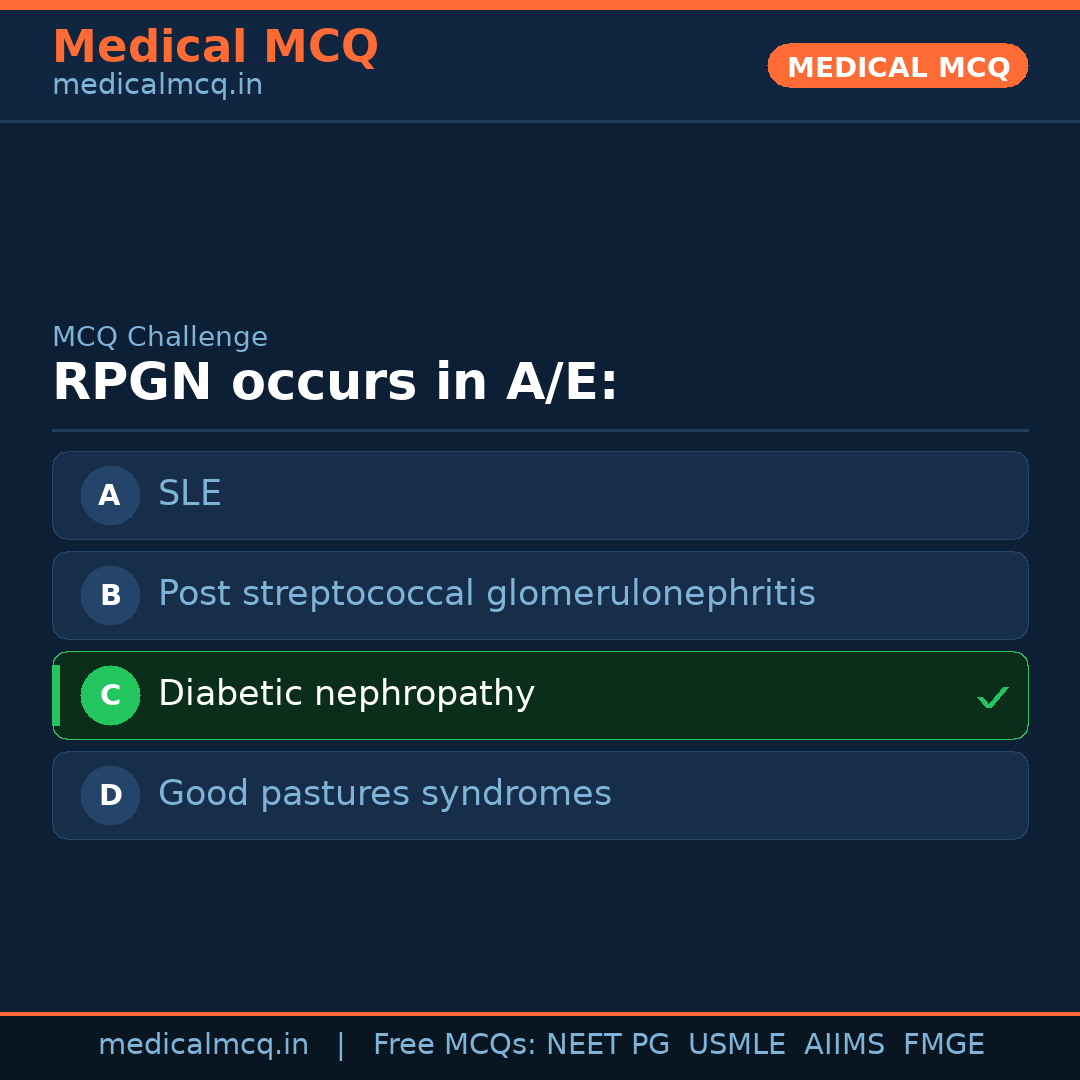This screenshot has height=1080, width=1080.
Task: Click the green letter C circle
Action: (x=110, y=695)
